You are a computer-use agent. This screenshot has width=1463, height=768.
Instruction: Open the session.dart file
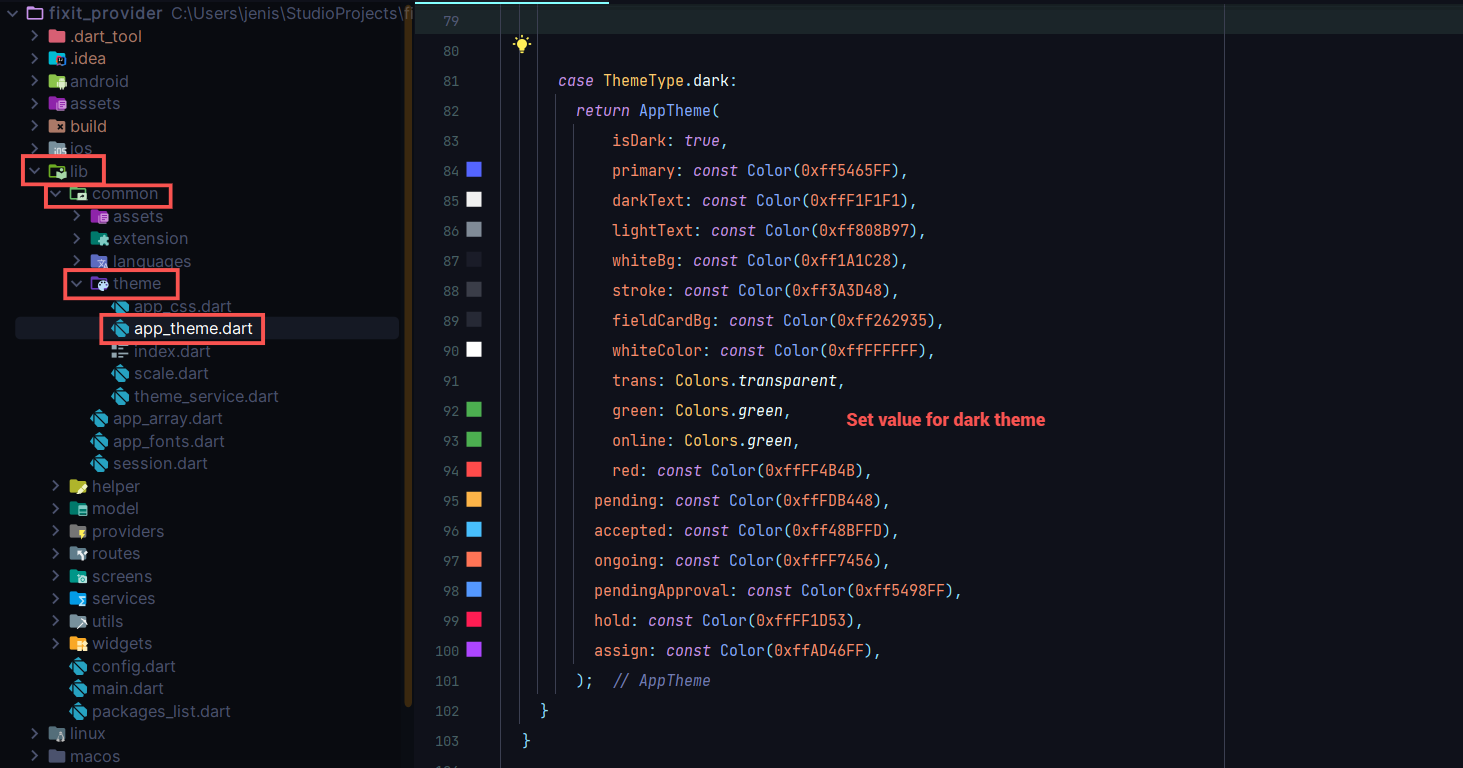160,464
